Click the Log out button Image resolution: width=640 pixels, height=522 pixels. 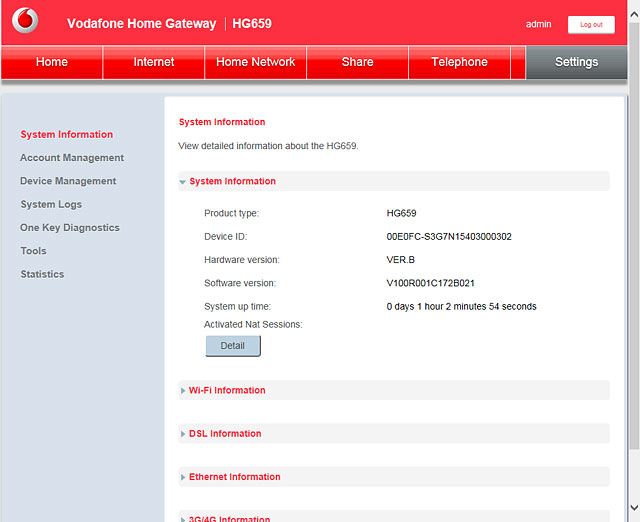591,24
